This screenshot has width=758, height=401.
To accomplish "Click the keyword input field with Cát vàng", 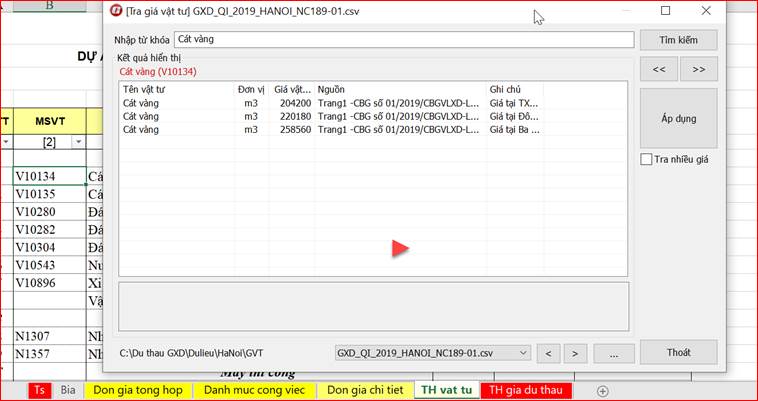I will 403,40.
